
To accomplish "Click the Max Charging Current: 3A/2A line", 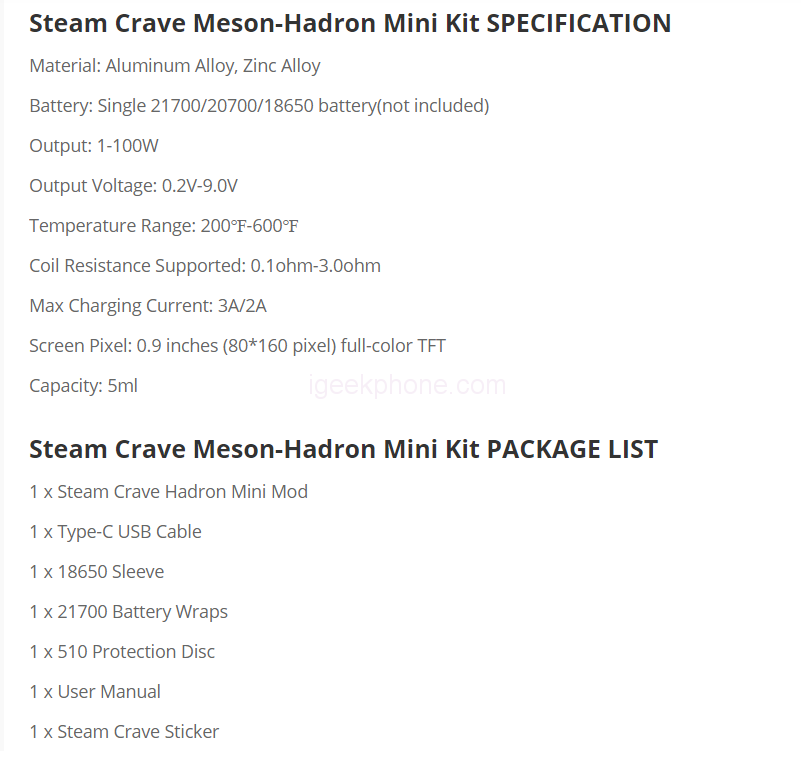I will click(x=148, y=306).
